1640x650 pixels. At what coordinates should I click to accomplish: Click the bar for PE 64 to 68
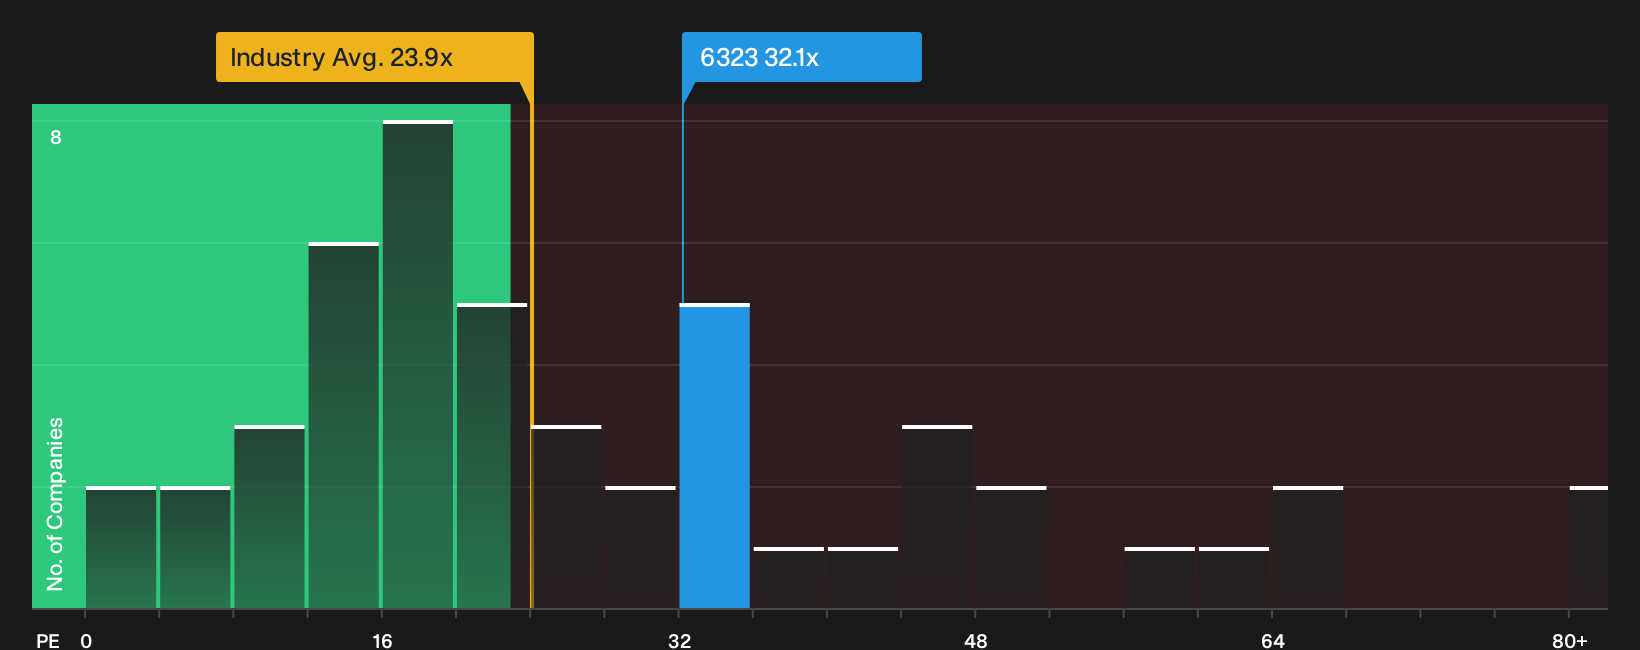(1308, 548)
